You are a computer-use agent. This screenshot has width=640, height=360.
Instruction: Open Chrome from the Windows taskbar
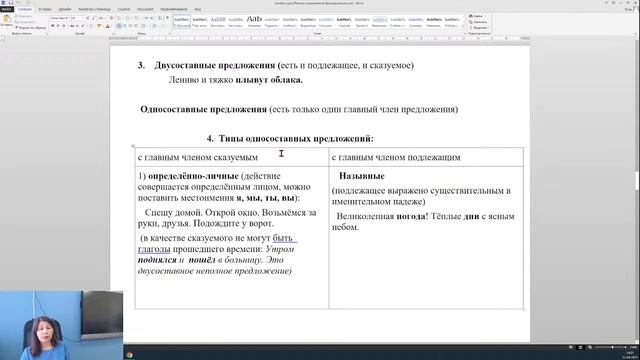129,355
